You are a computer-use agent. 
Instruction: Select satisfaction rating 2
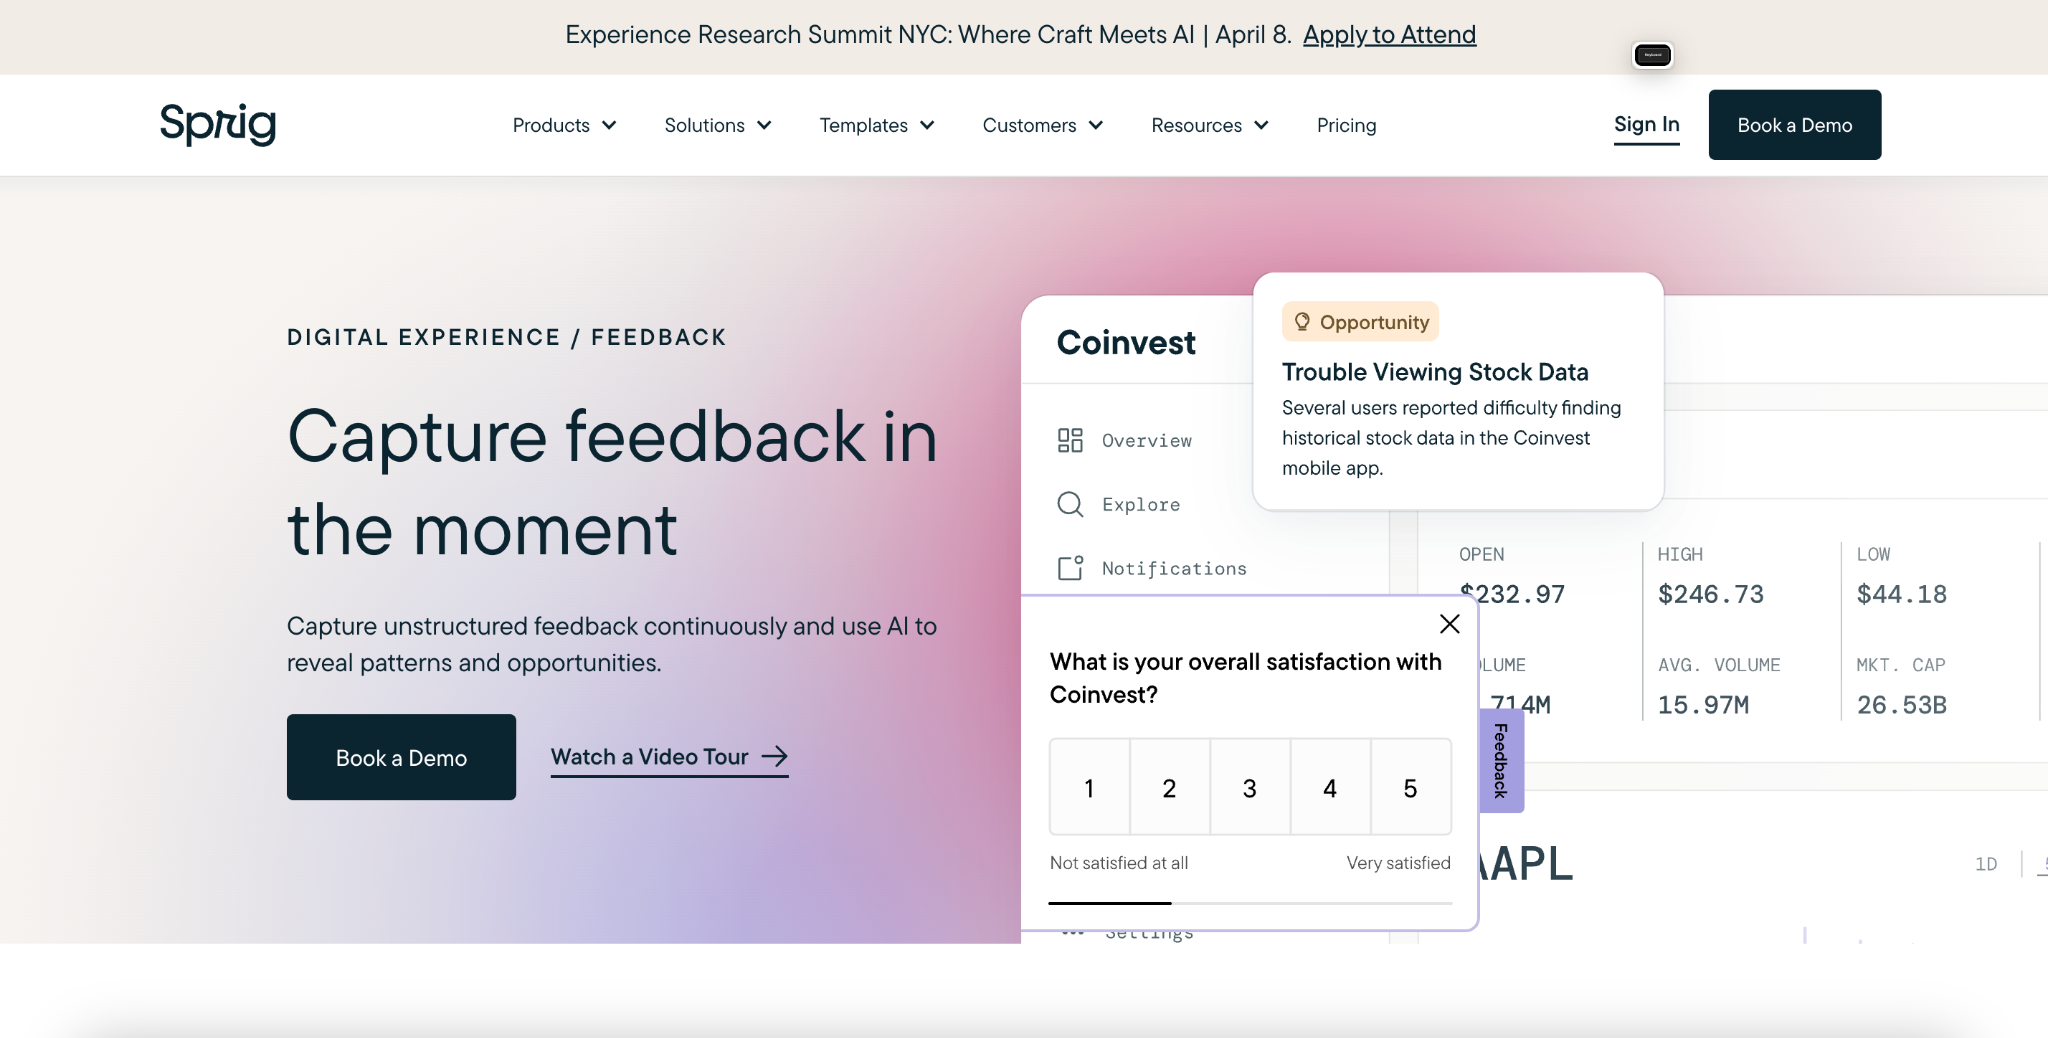[x=1169, y=788]
